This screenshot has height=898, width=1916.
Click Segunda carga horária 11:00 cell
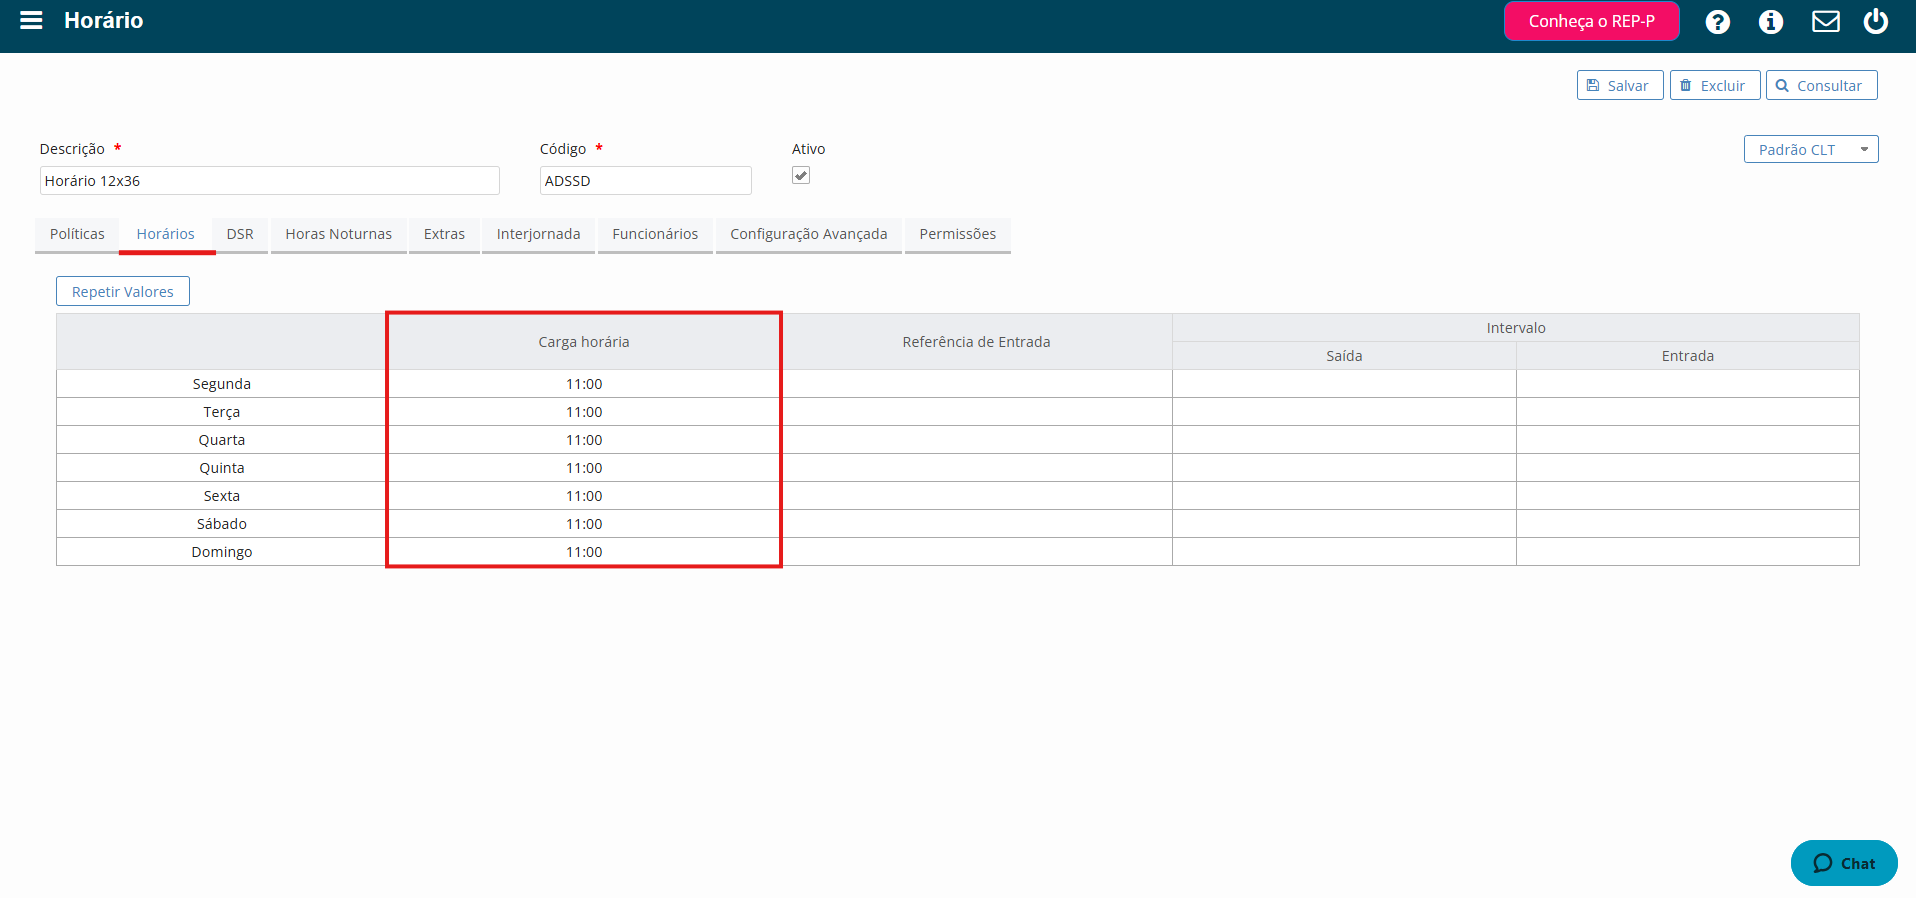click(x=584, y=384)
